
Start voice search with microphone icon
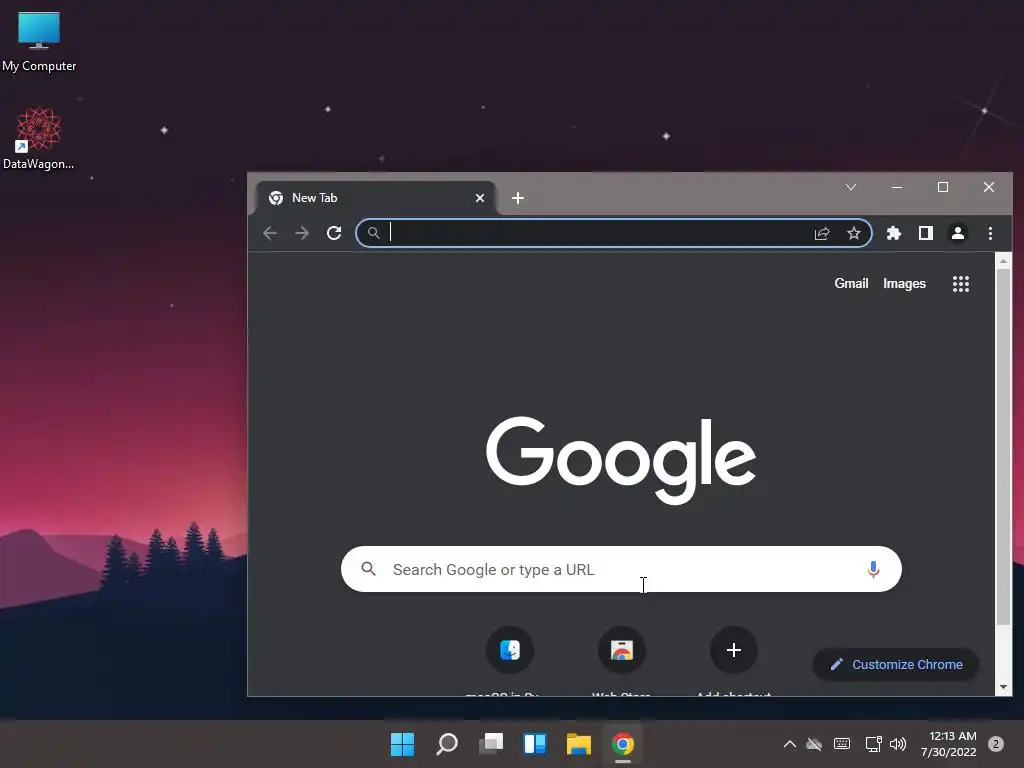point(873,569)
